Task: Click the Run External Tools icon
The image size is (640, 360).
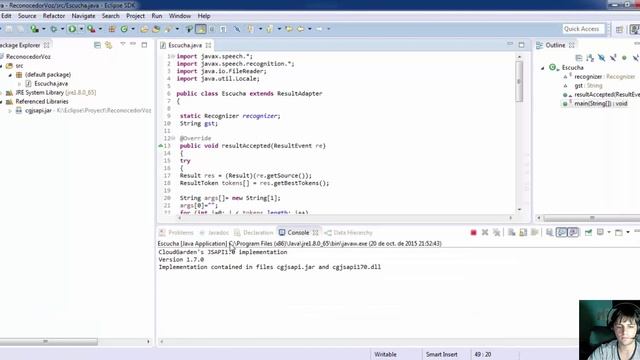Action: (x=91, y=29)
